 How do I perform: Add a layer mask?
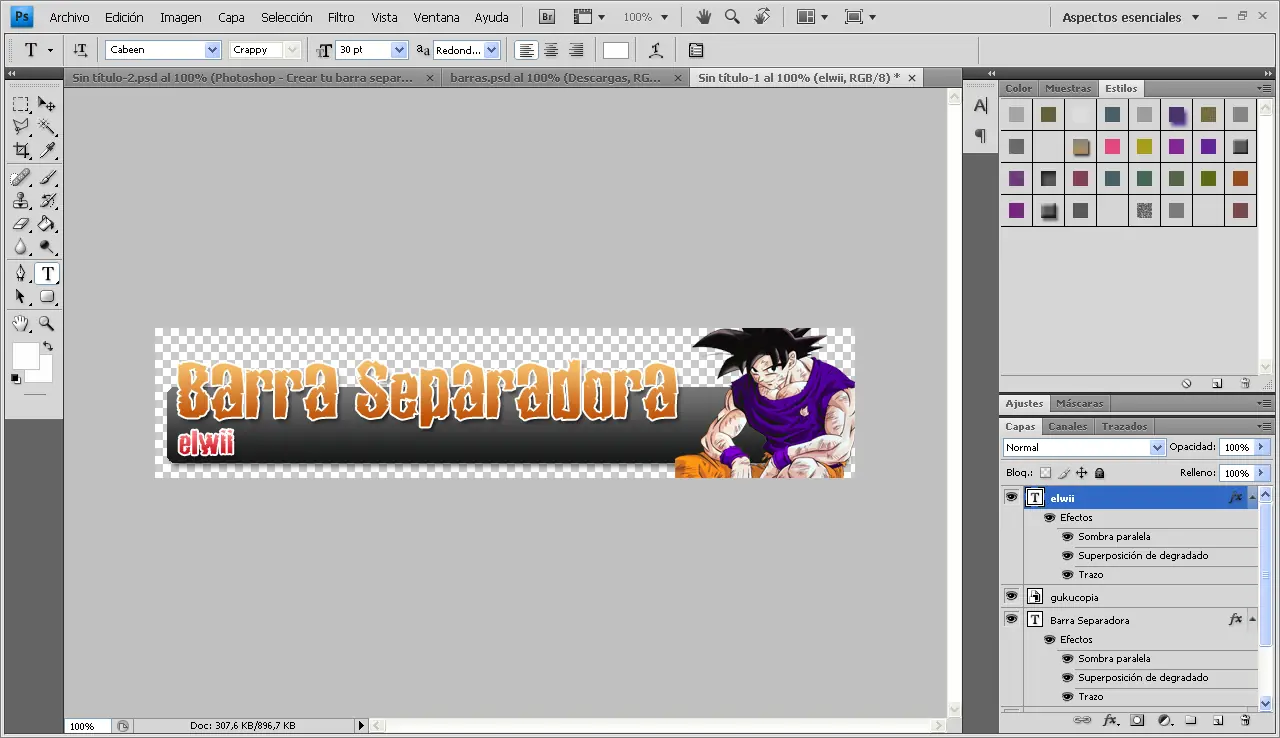[x=1137, y=720]
